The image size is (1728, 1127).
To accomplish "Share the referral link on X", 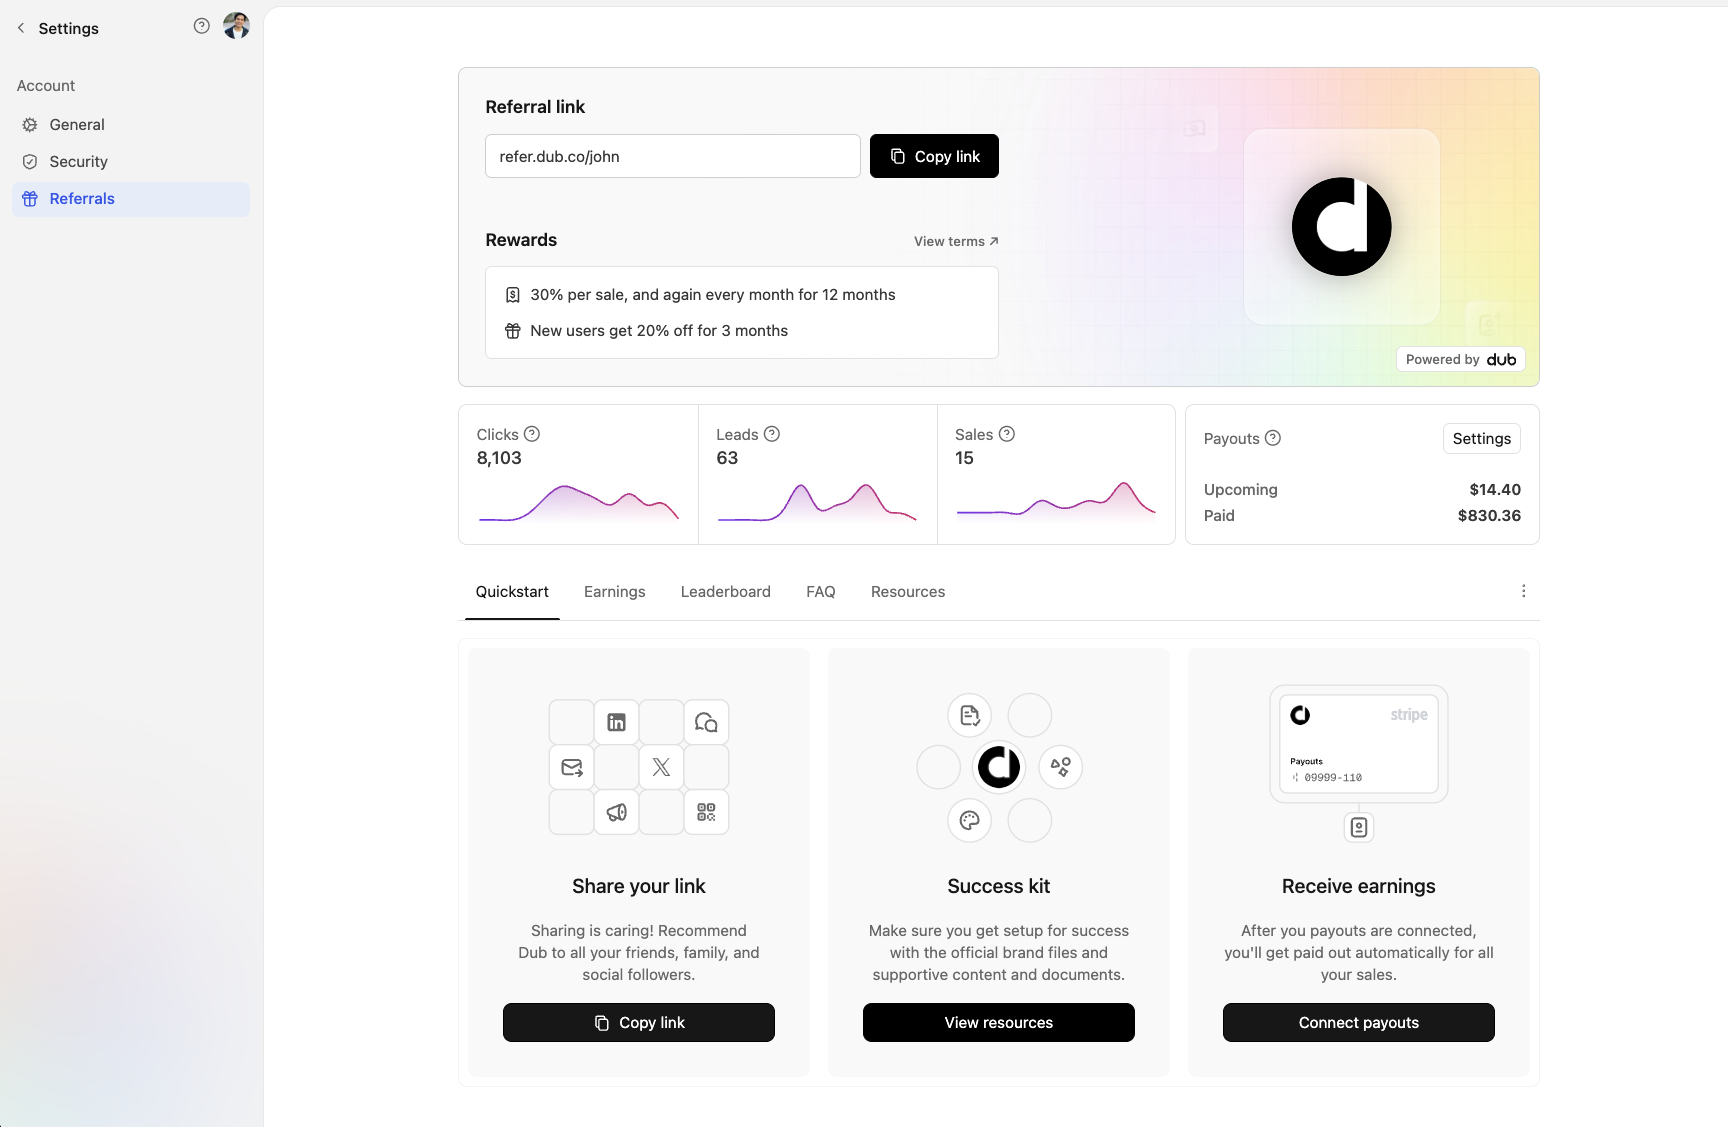I will (x=661, y=766).
